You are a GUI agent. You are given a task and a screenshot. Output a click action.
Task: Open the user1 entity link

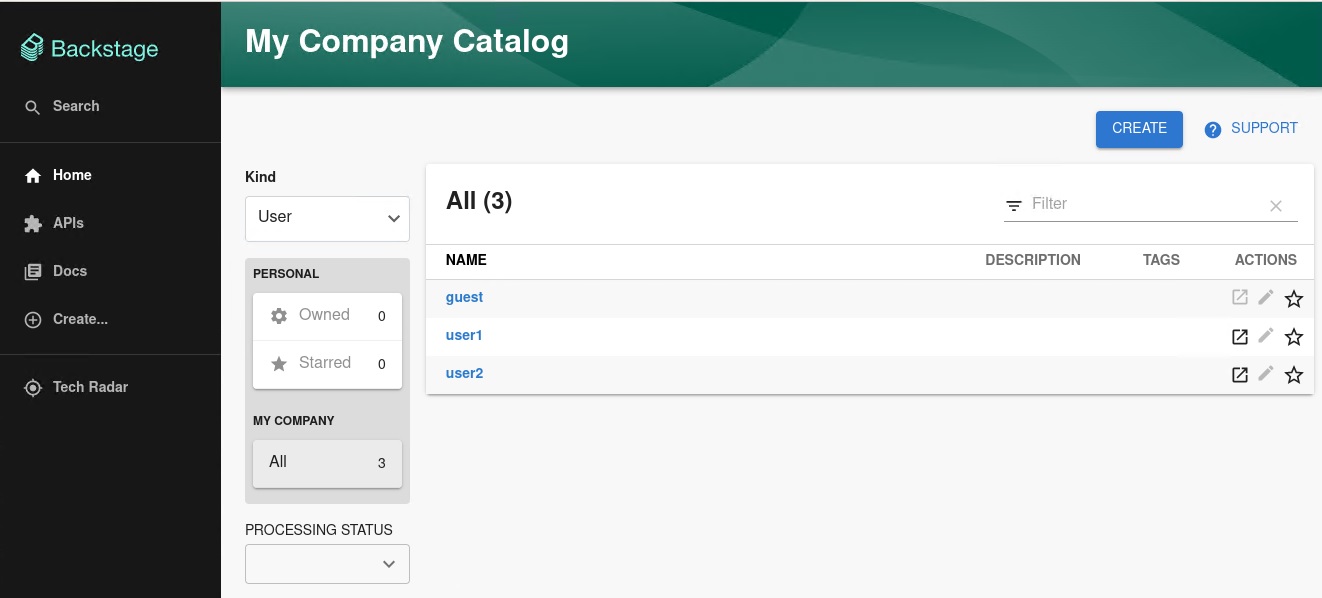pyautogui.click(x=464, y=335)
